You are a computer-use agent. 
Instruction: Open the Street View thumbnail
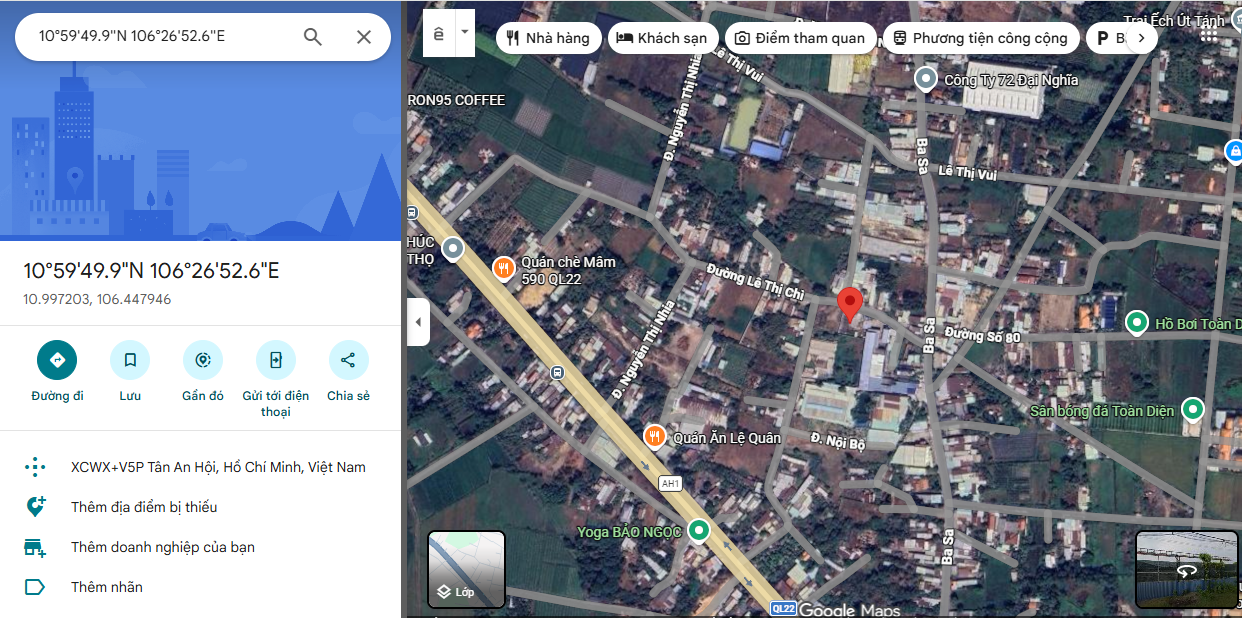click(x=1188, y=569)
